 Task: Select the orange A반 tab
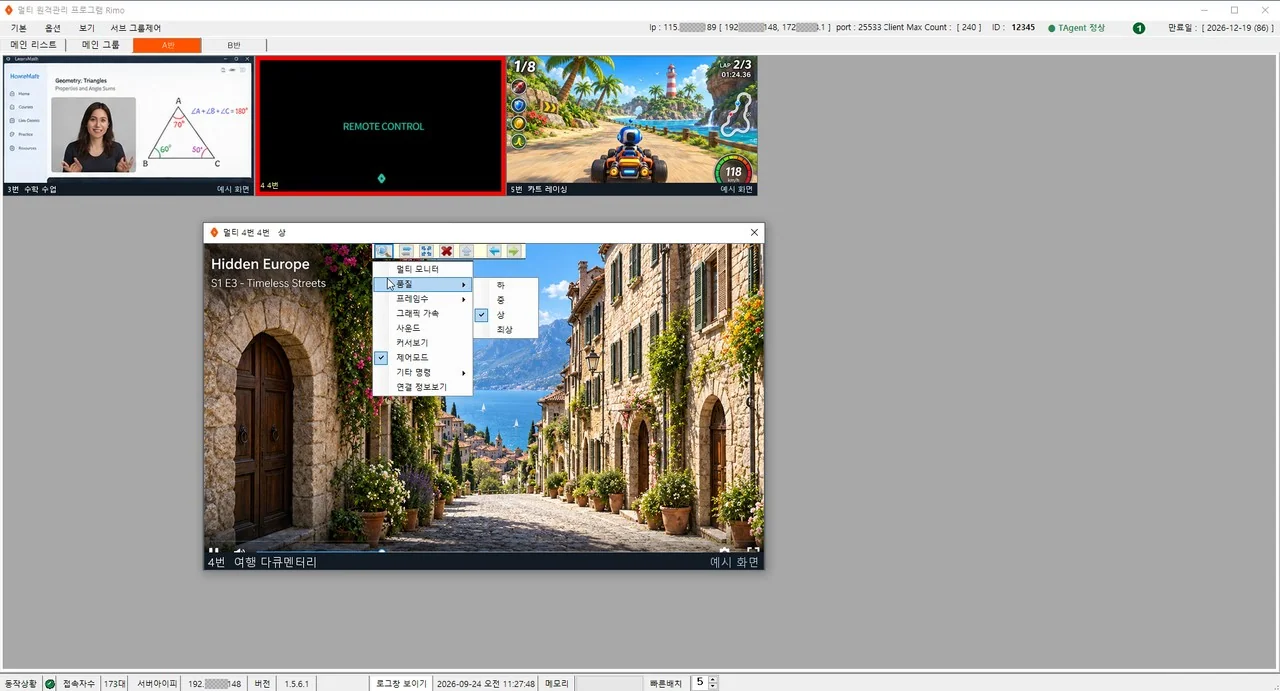167,45
